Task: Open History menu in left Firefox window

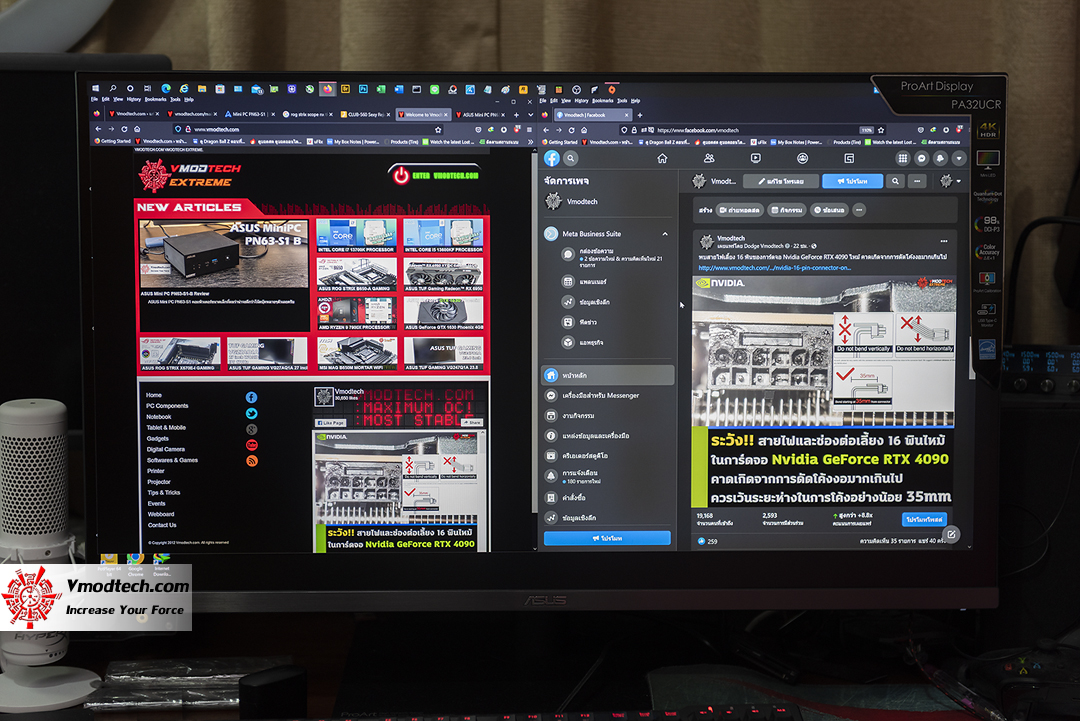Action: click(x=134, y=100)
